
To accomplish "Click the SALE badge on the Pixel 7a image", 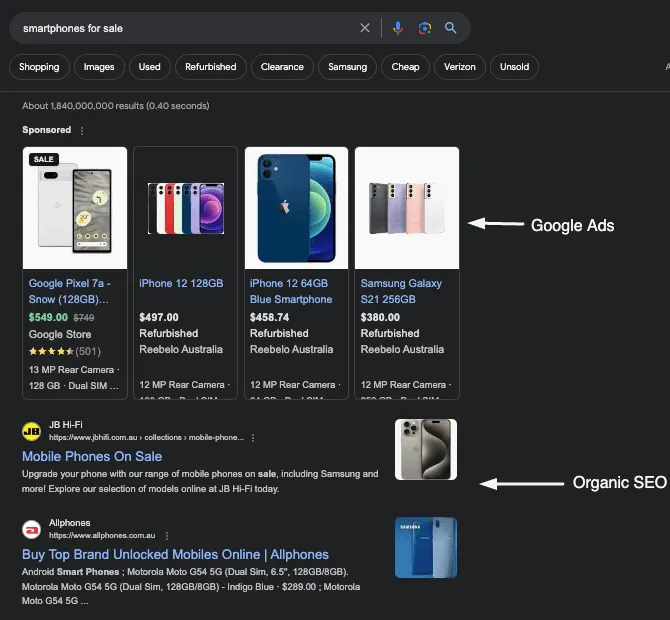I will [44, 159].
